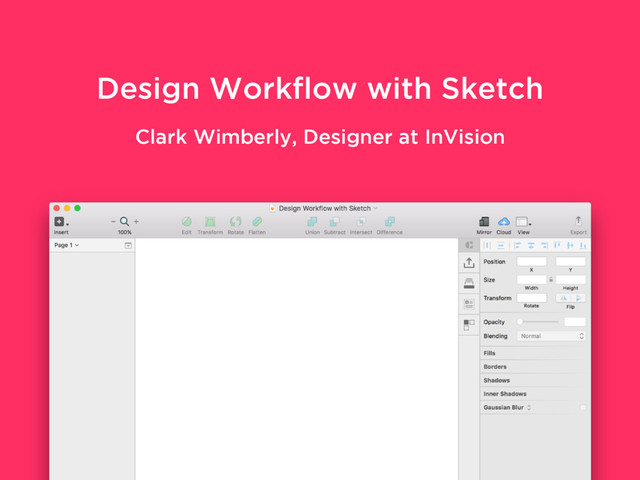Click the Craft logo panel icon
Viewport: 640px width, 480px height.
tap(469, 245)
